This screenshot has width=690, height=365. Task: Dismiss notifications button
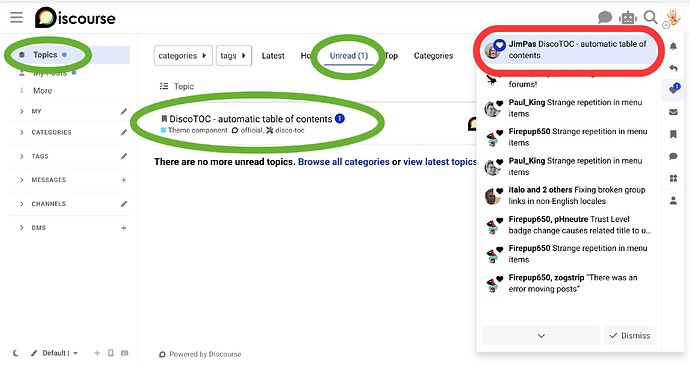[x=630, y=336]
